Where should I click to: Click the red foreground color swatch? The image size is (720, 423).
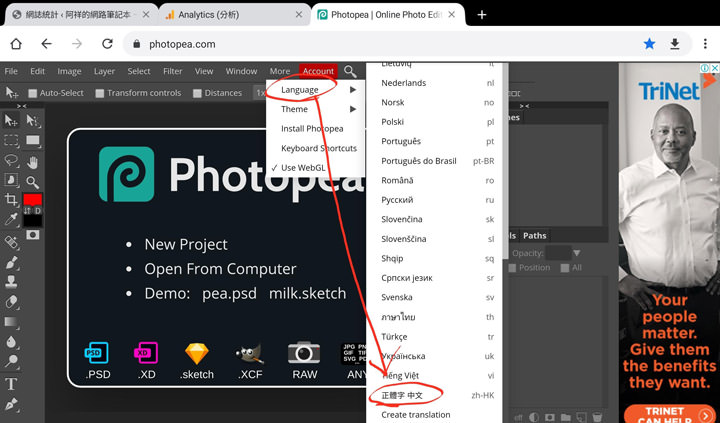coord(32,200)
